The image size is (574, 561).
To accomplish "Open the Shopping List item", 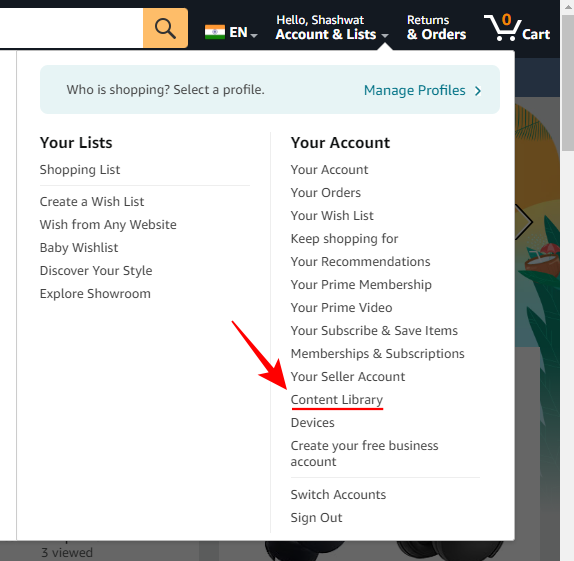I will click(80, 170).
